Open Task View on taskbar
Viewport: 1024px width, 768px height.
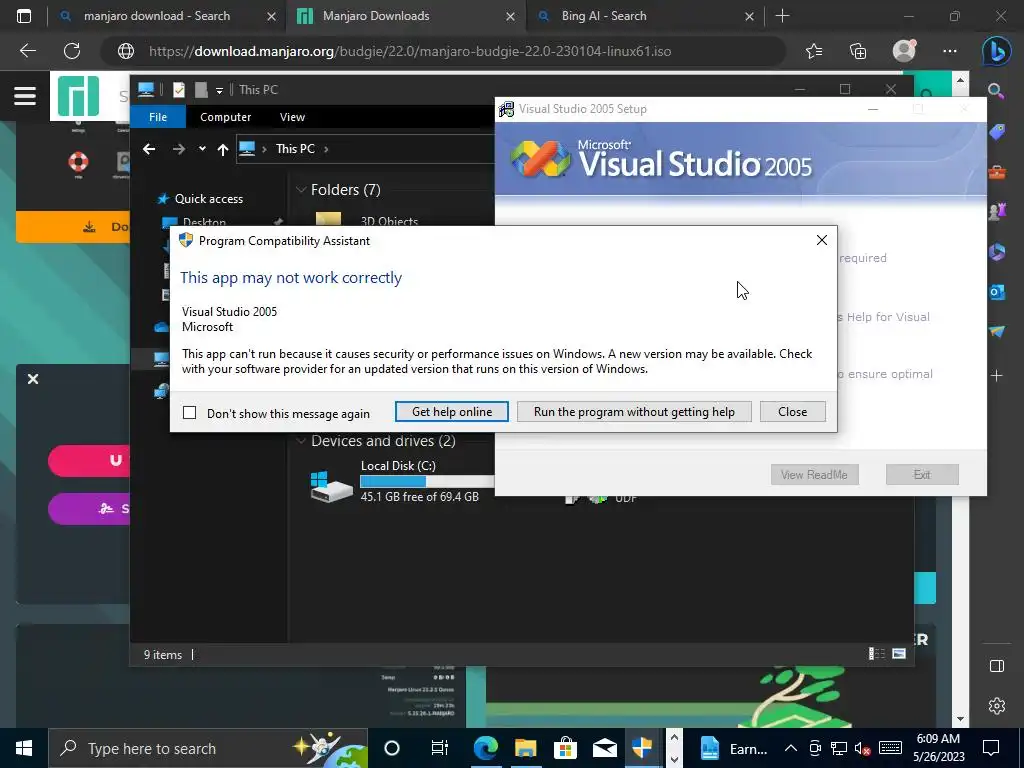[x=440, y=748]
